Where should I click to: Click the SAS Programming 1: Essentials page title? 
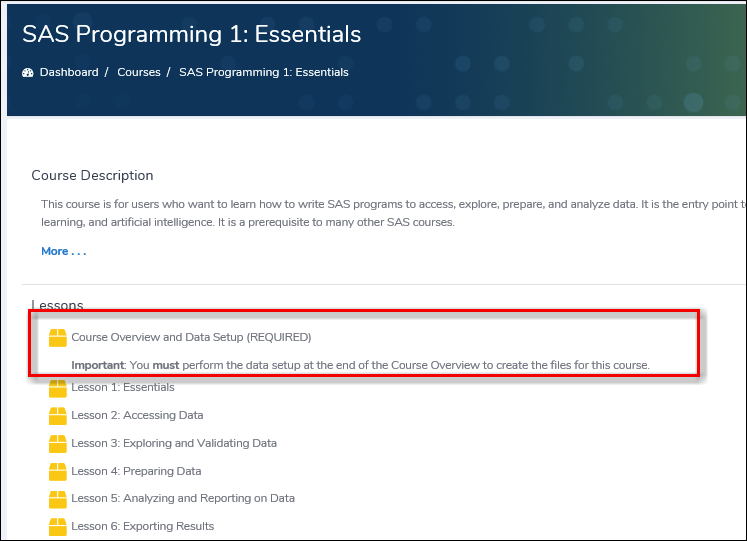pos(191,34)
